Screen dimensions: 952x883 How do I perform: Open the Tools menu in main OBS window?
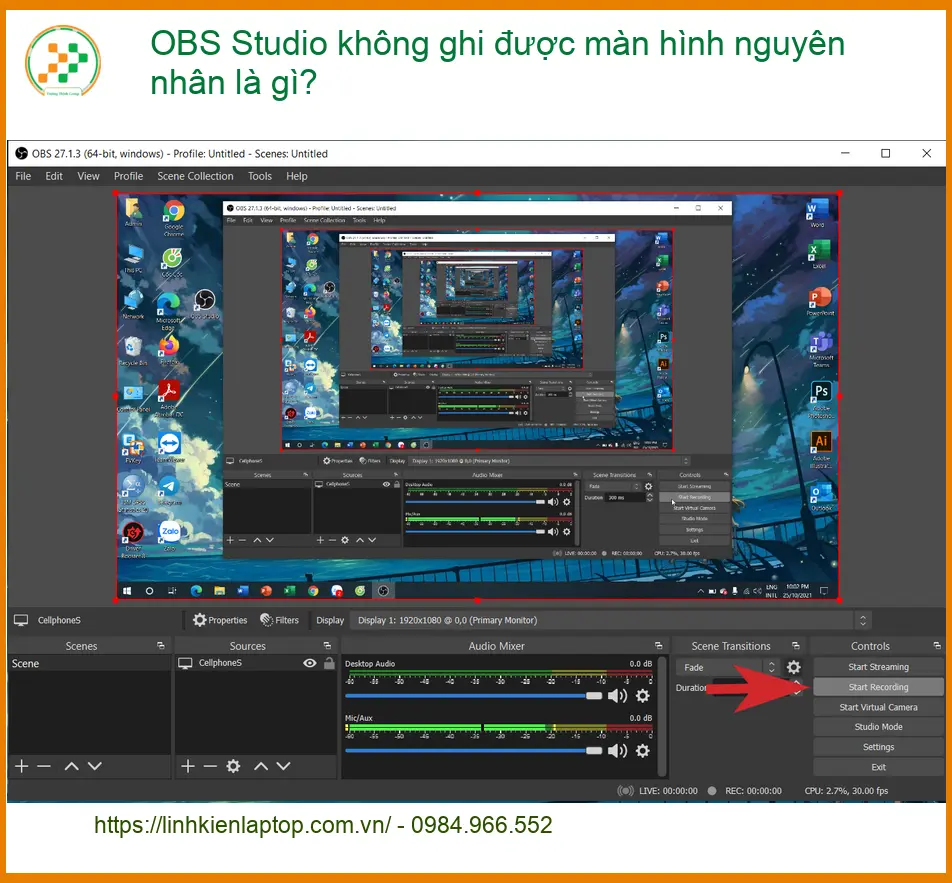[x=260, y=176]
